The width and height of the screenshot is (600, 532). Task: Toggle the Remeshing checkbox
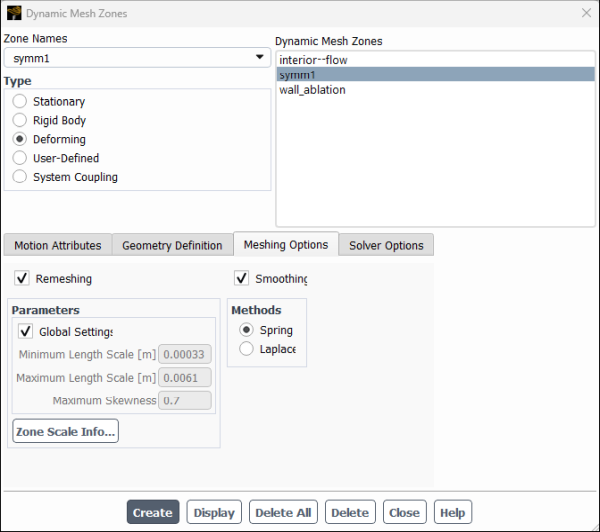pos(22,279)
